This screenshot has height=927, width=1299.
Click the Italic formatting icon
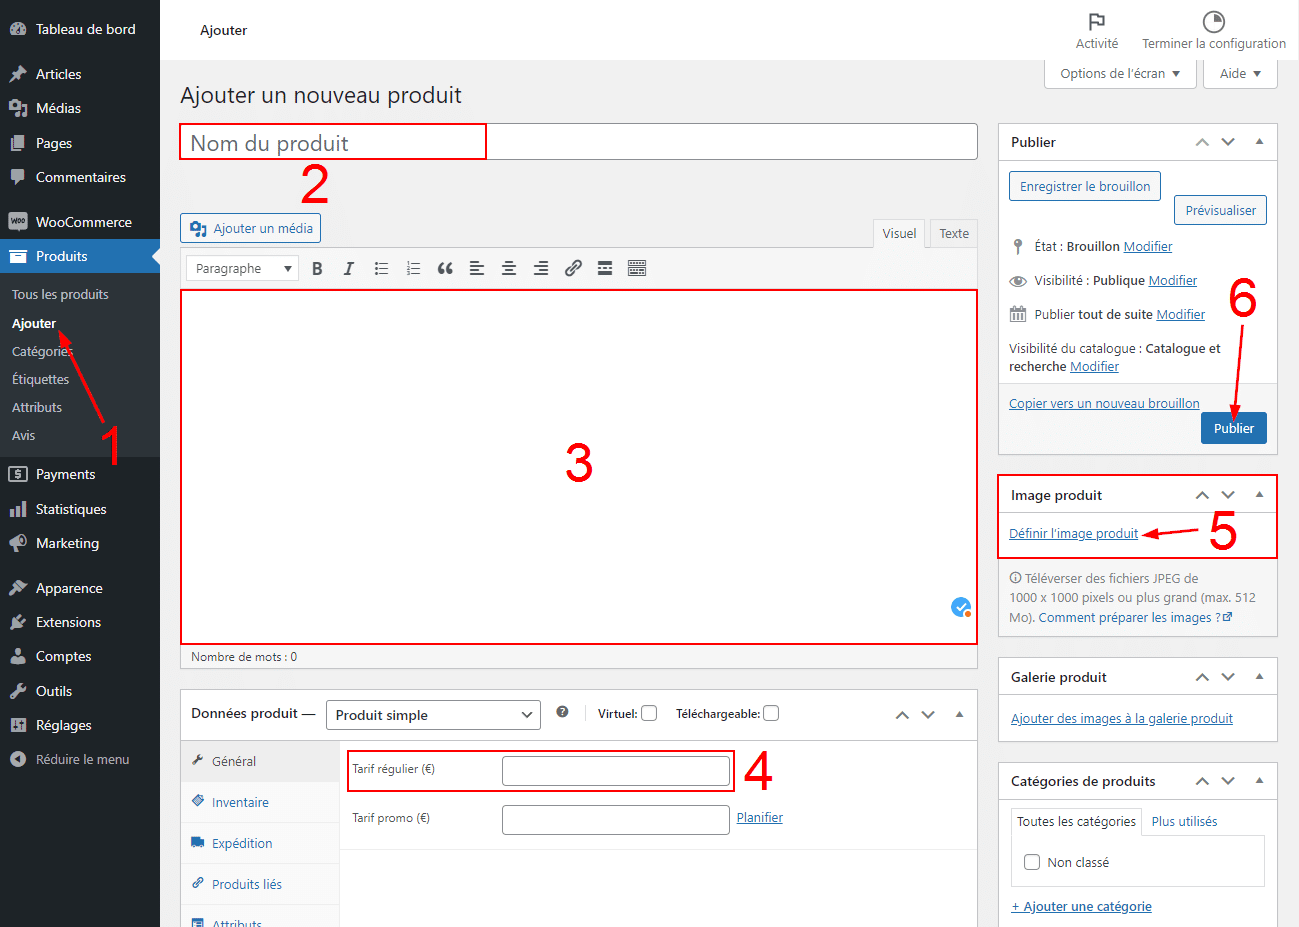[x=349, y=268]
